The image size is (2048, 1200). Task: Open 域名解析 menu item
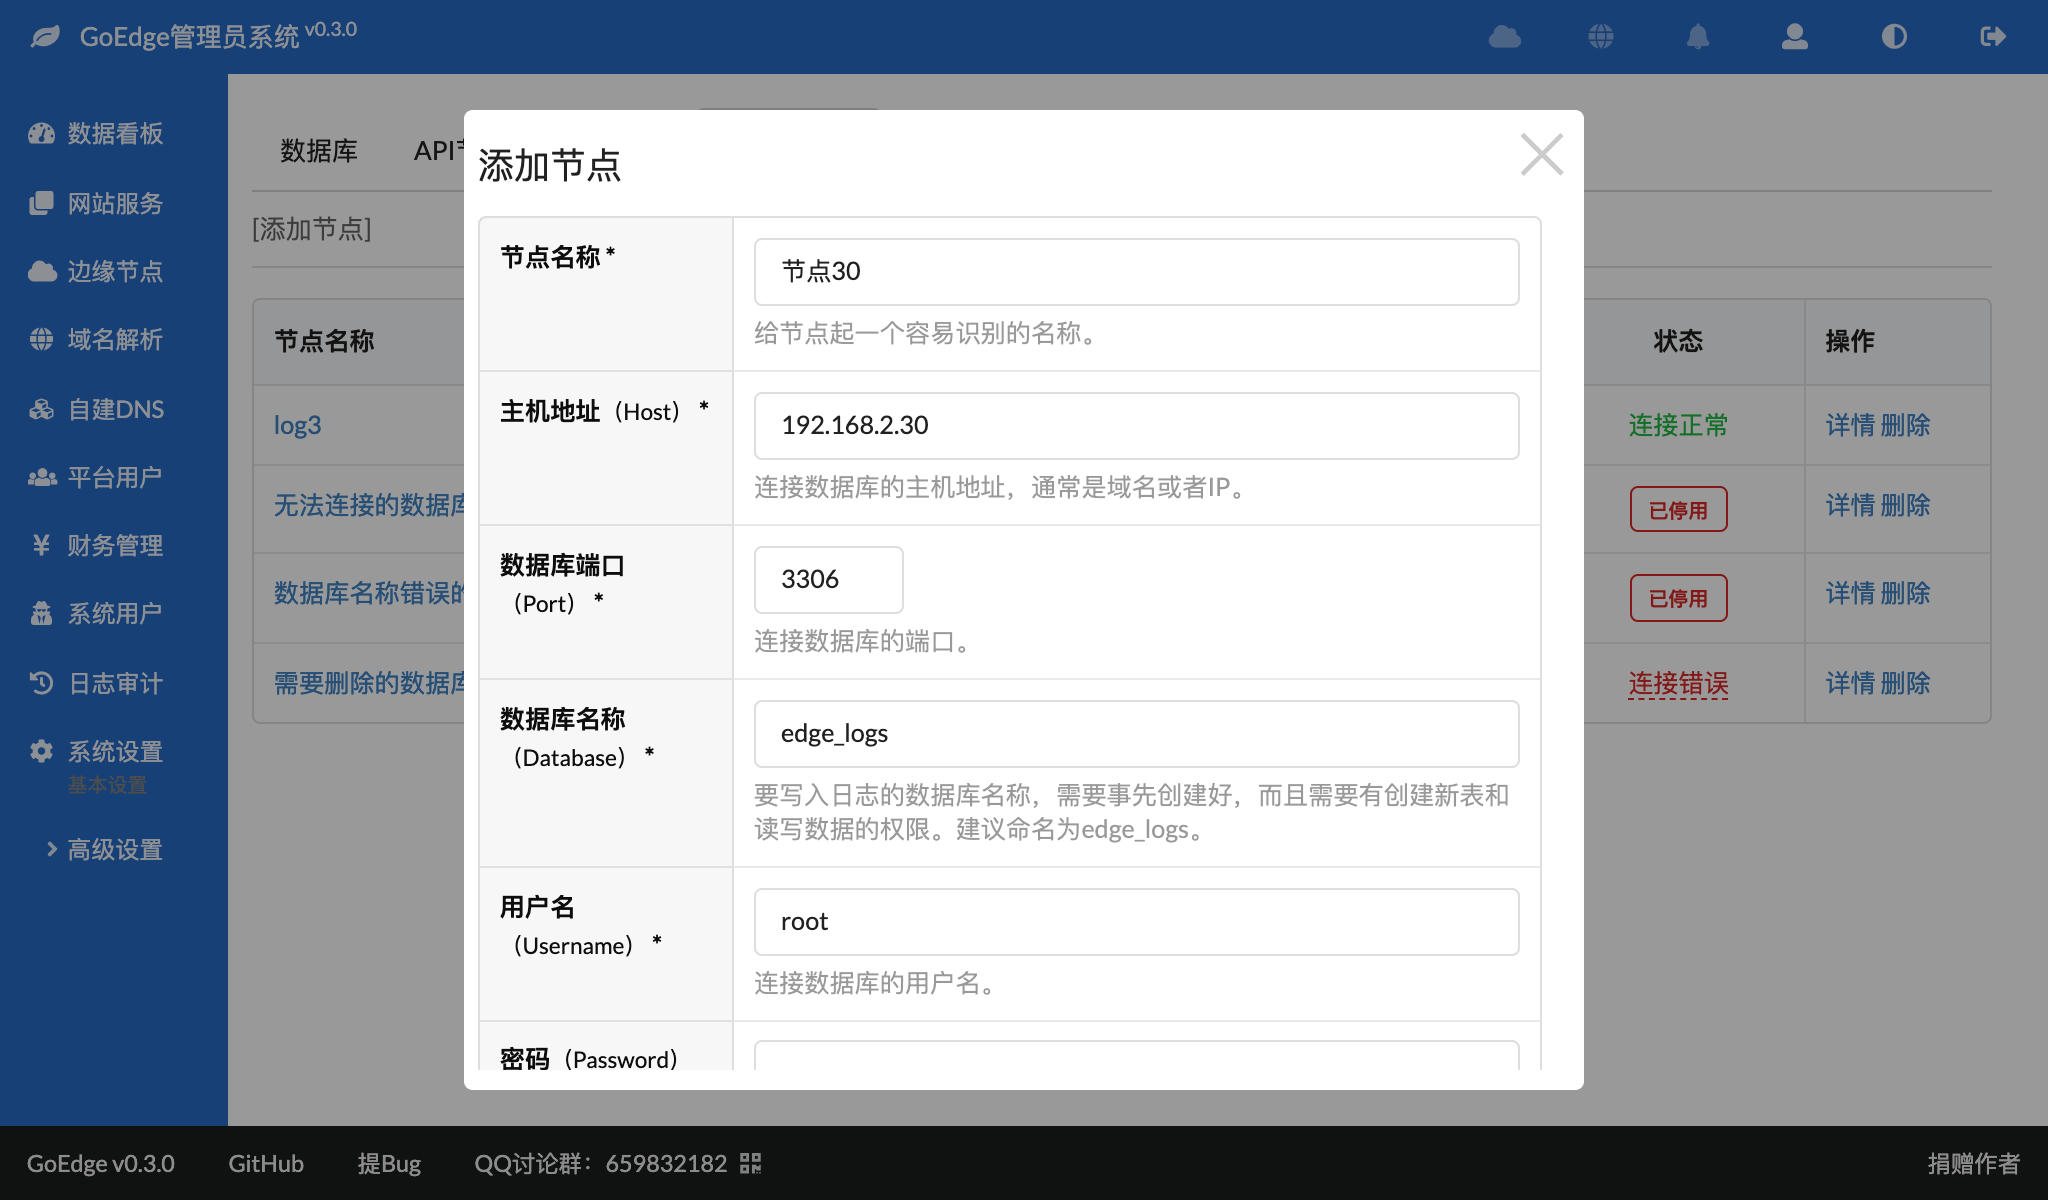tap(115, 339)
